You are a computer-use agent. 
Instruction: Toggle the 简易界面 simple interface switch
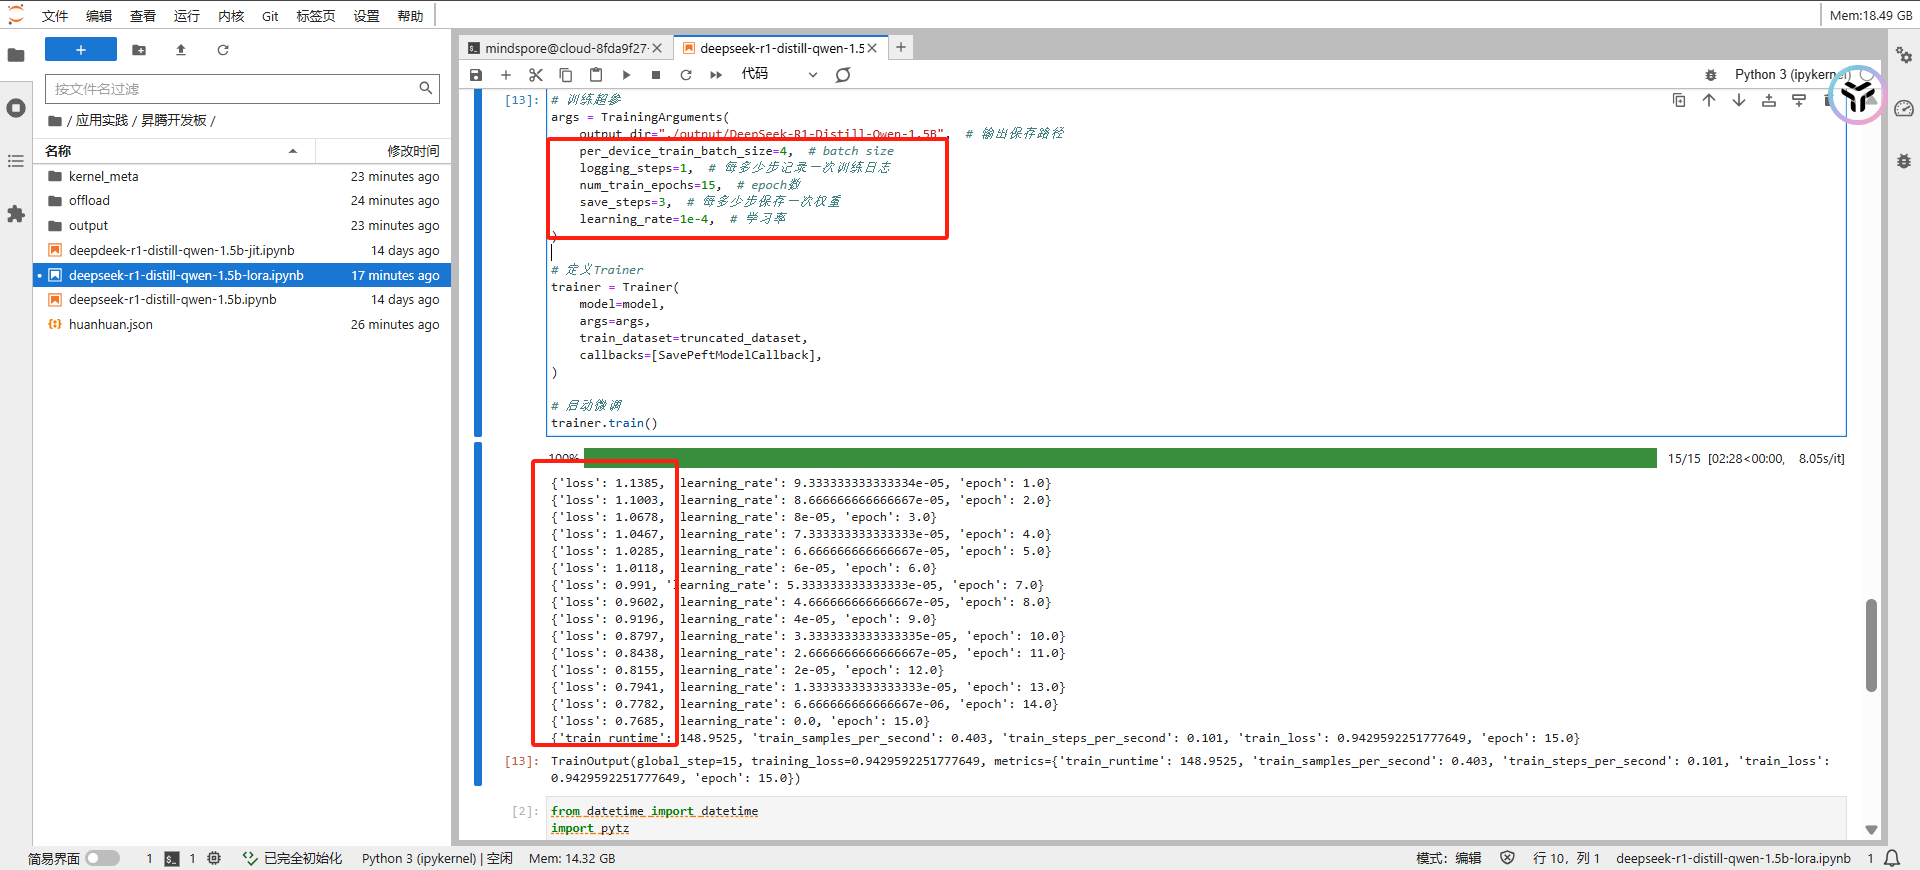coord(102,858)
